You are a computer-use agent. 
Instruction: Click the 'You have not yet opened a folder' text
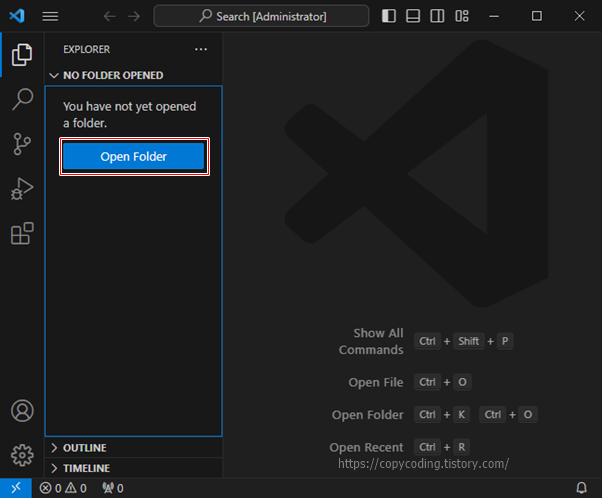(129, 114)
